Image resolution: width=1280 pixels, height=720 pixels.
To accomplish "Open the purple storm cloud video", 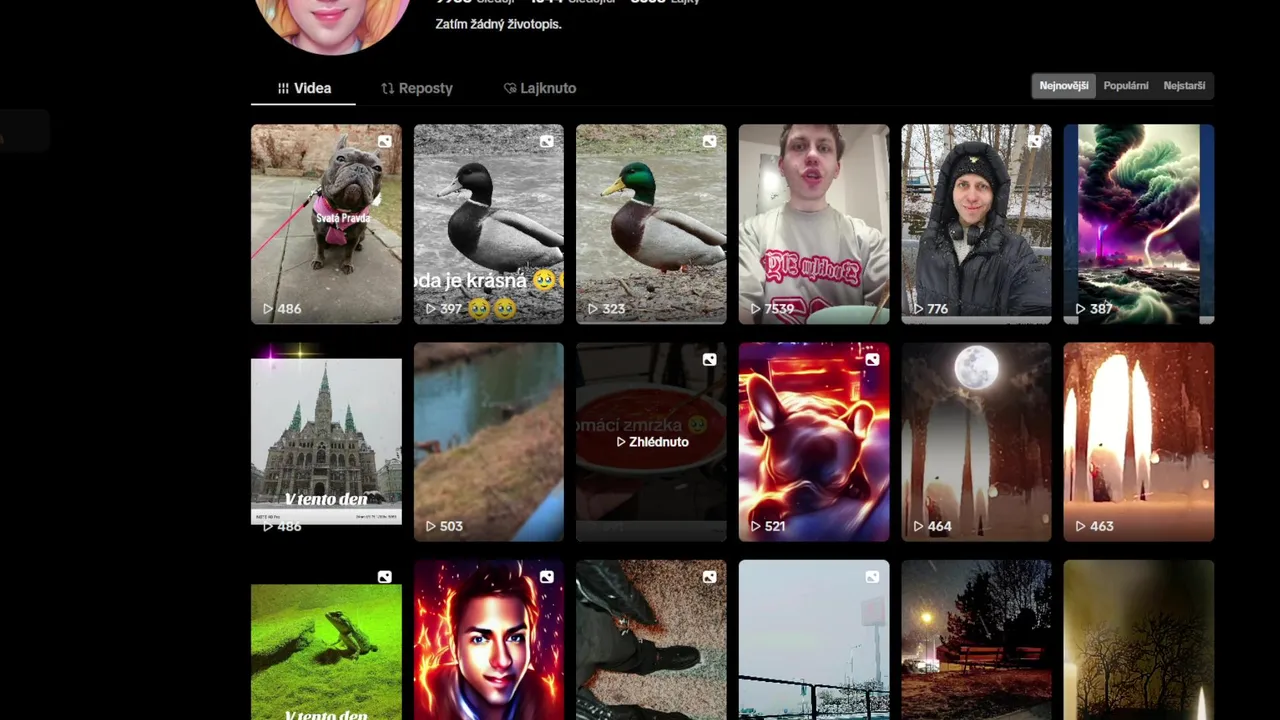I will pos(1139,224).
